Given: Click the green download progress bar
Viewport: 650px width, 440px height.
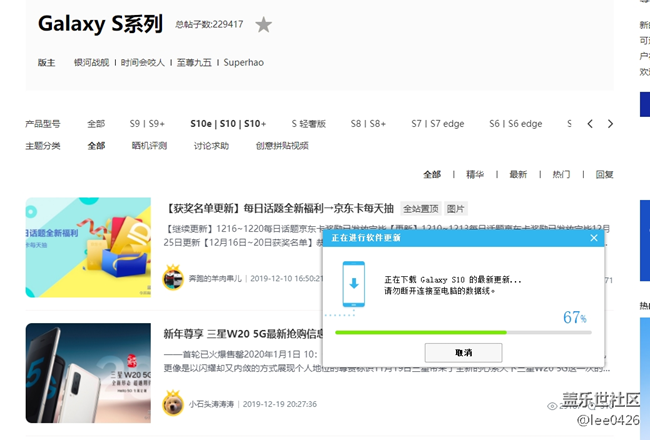Looking at the screenshot, I should point(420,332).
